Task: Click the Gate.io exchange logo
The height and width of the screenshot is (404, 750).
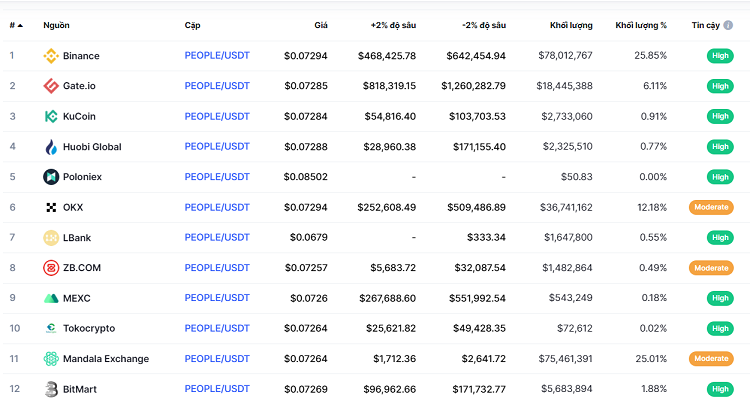Action: pos(51,86)
